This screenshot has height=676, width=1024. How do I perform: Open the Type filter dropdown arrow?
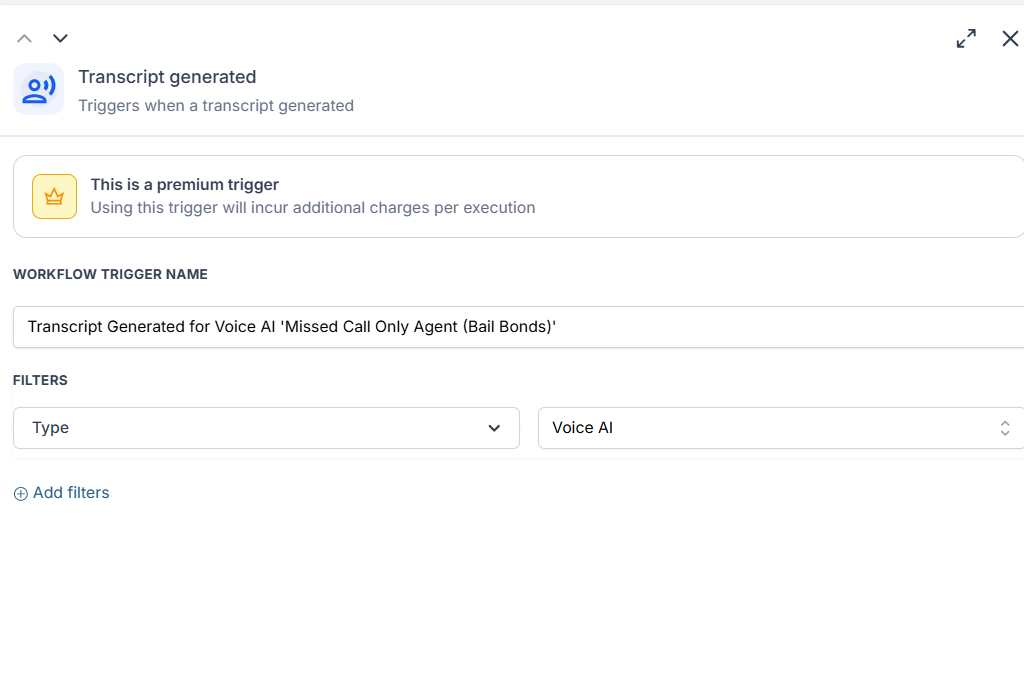pos(494,428)
